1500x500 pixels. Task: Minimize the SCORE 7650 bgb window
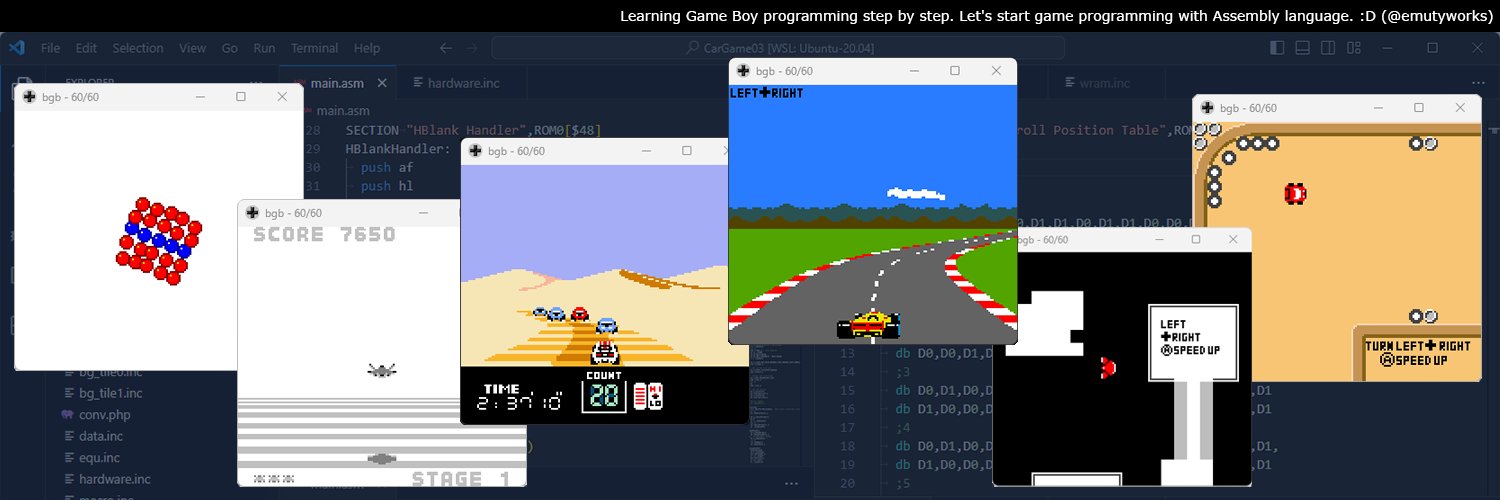[x=424, y=212]
